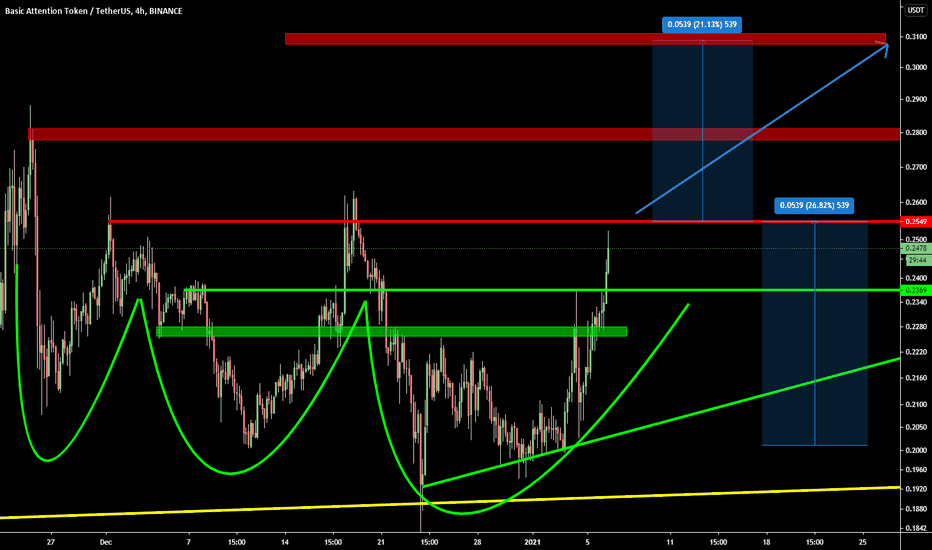Click the 0.2100 price axis label
932x550 pixels.
pyautogui.click(x=916, y=404)
